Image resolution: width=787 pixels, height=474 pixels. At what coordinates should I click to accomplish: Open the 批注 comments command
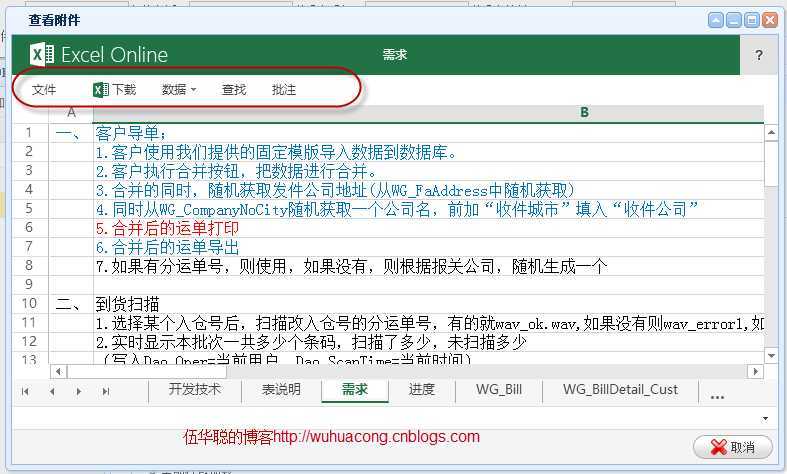284,89
